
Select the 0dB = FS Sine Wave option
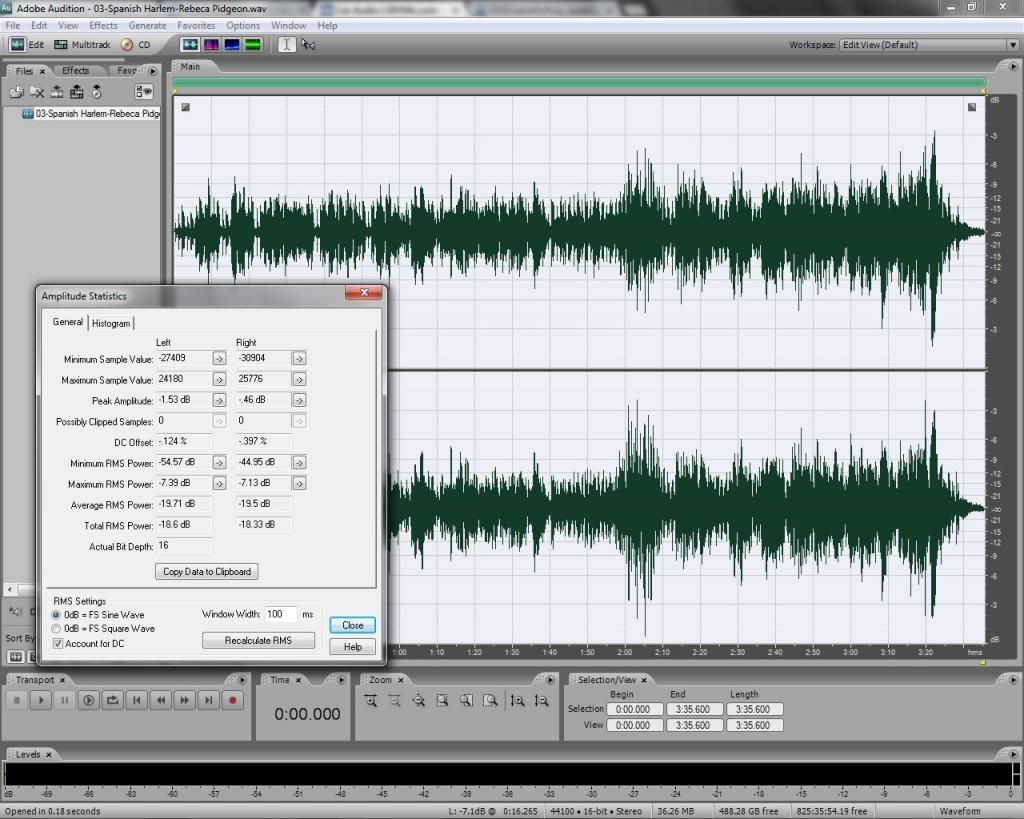(x=56, y=614)
